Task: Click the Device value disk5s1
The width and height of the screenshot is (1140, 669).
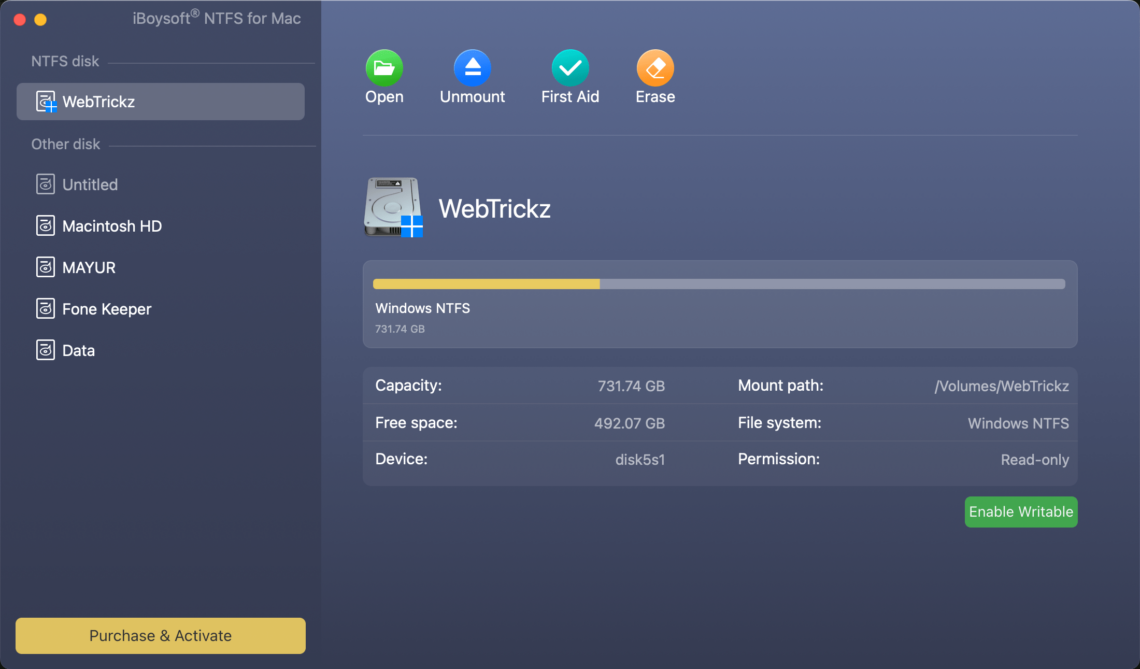Action: pos(640,460)
